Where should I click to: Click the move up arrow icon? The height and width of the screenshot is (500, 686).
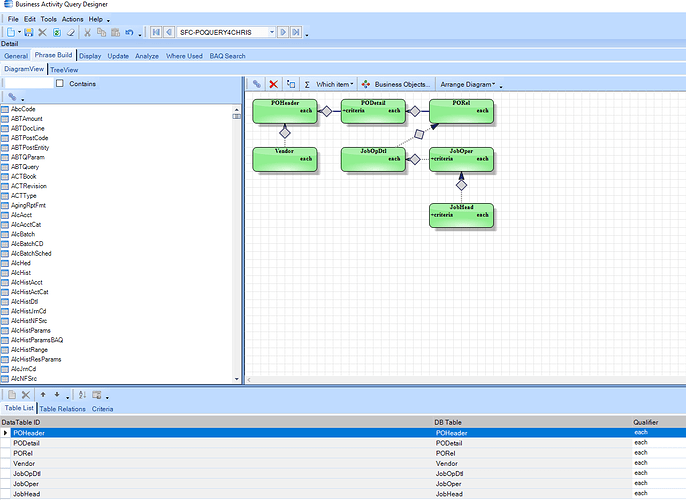tap(43, 395)
